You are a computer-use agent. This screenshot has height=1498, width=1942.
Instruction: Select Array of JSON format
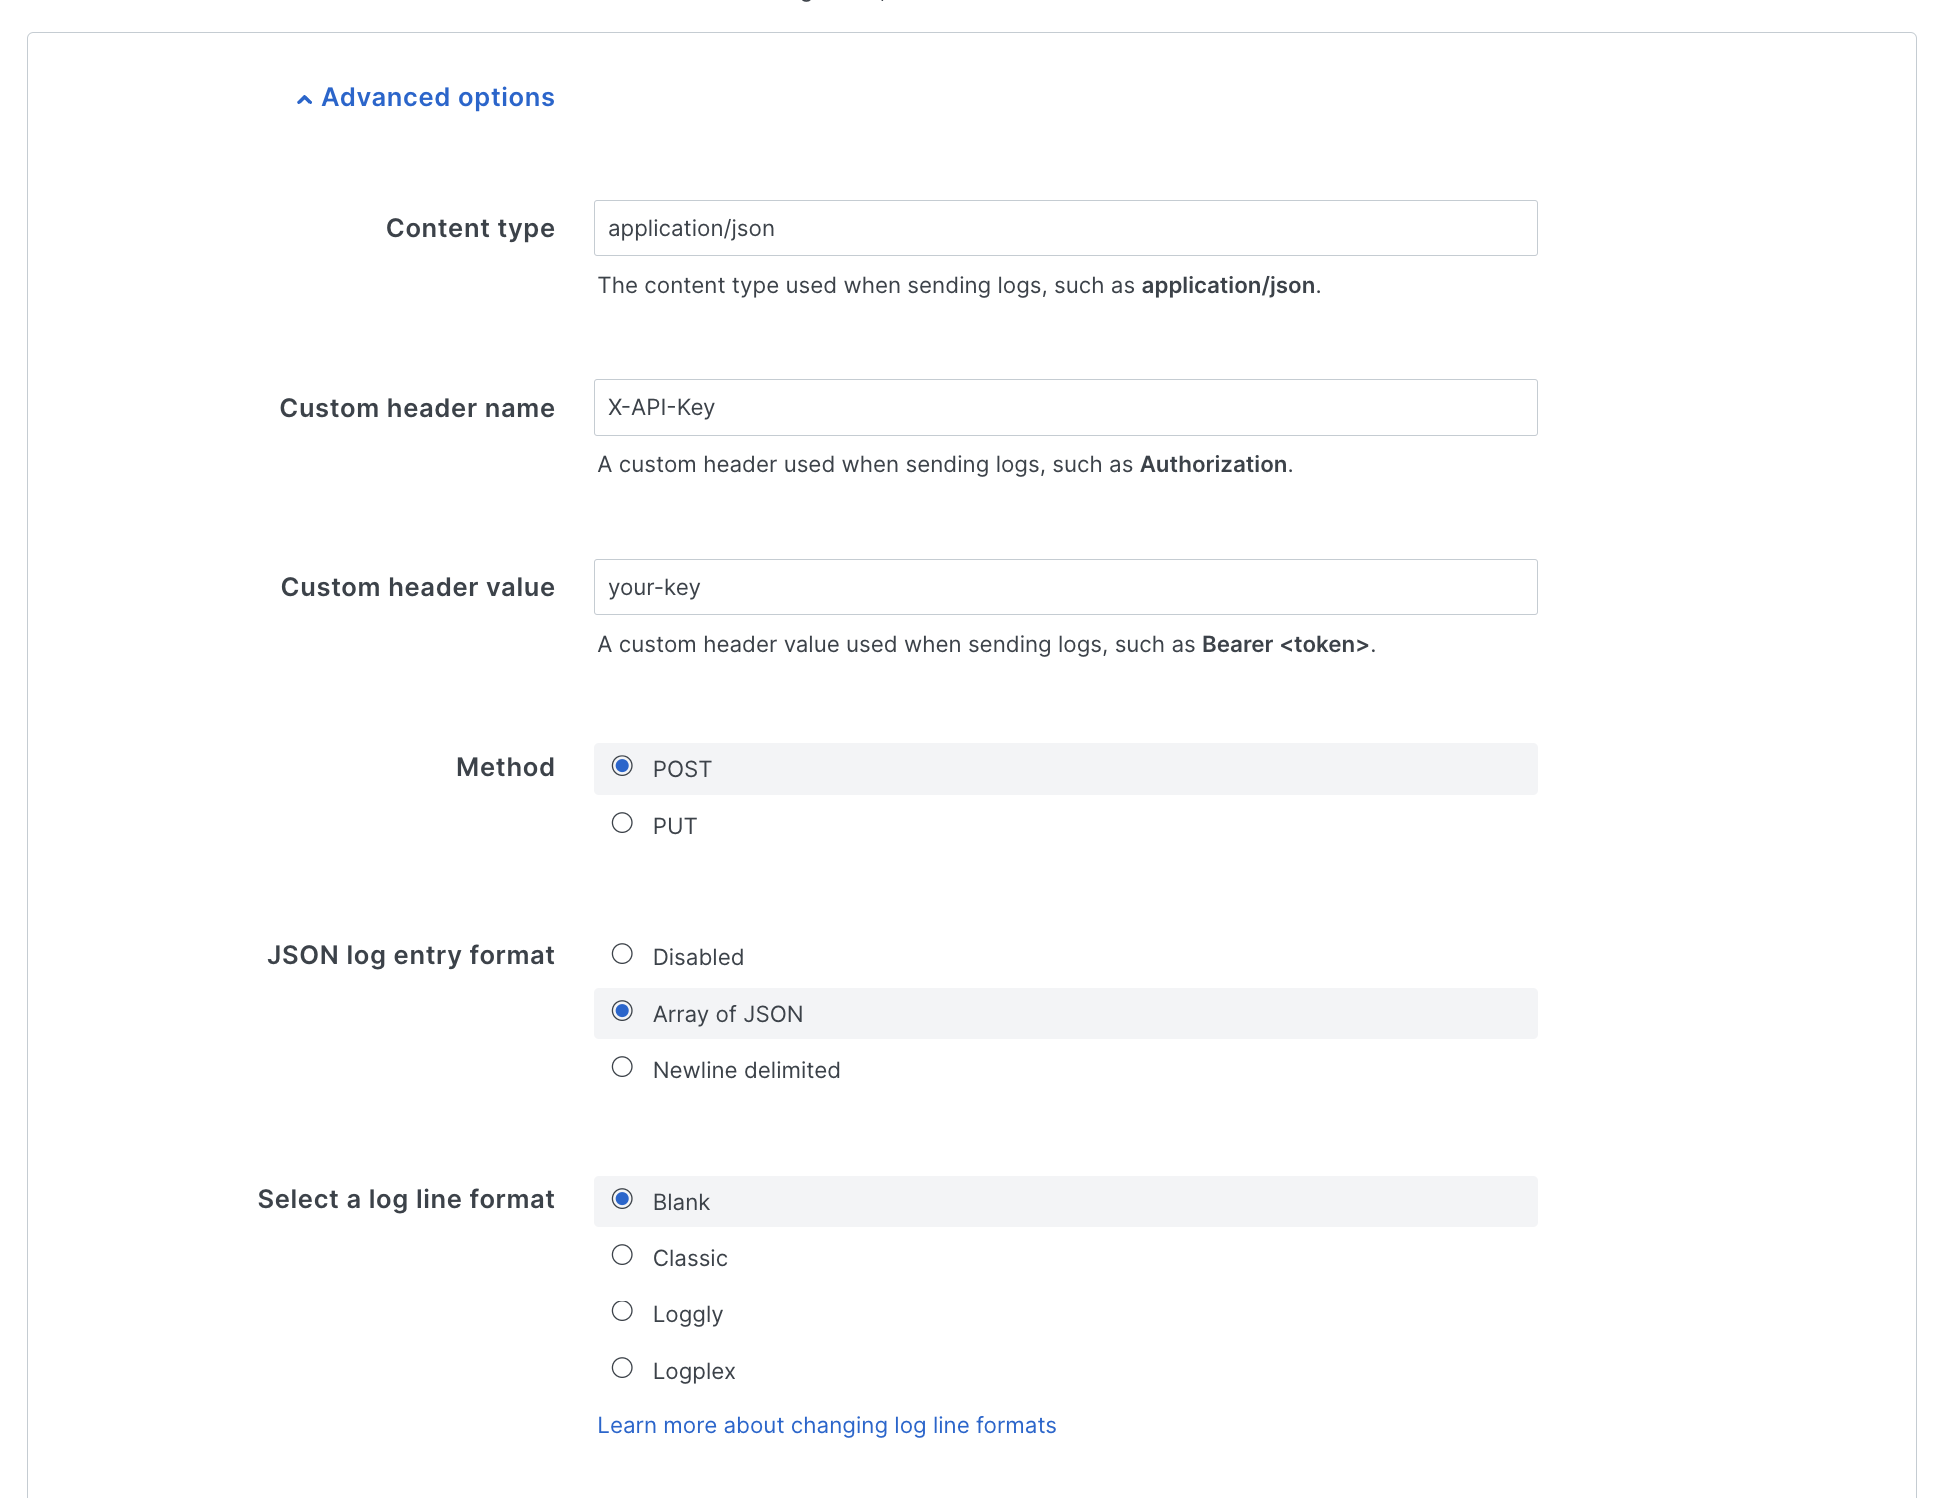click(622, 1011)
